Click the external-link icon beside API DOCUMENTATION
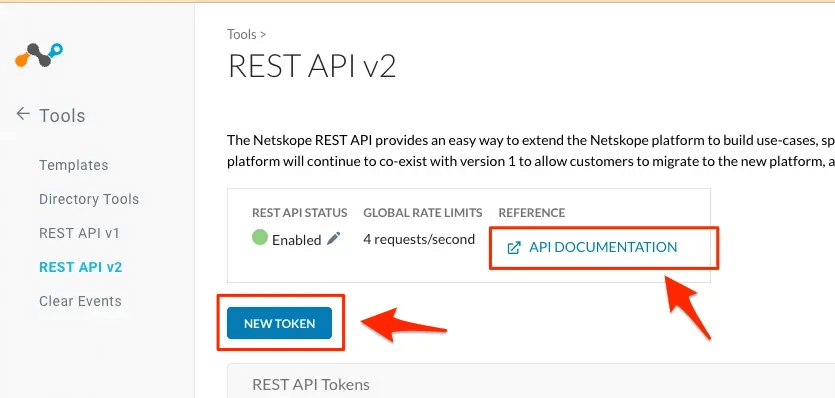This screenshot has width=835, height=398. coord(514,247)
